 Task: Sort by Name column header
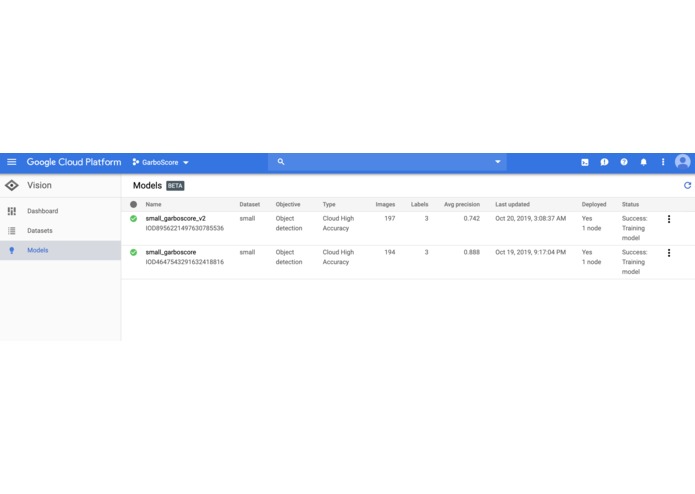click(x=153, y=204)
